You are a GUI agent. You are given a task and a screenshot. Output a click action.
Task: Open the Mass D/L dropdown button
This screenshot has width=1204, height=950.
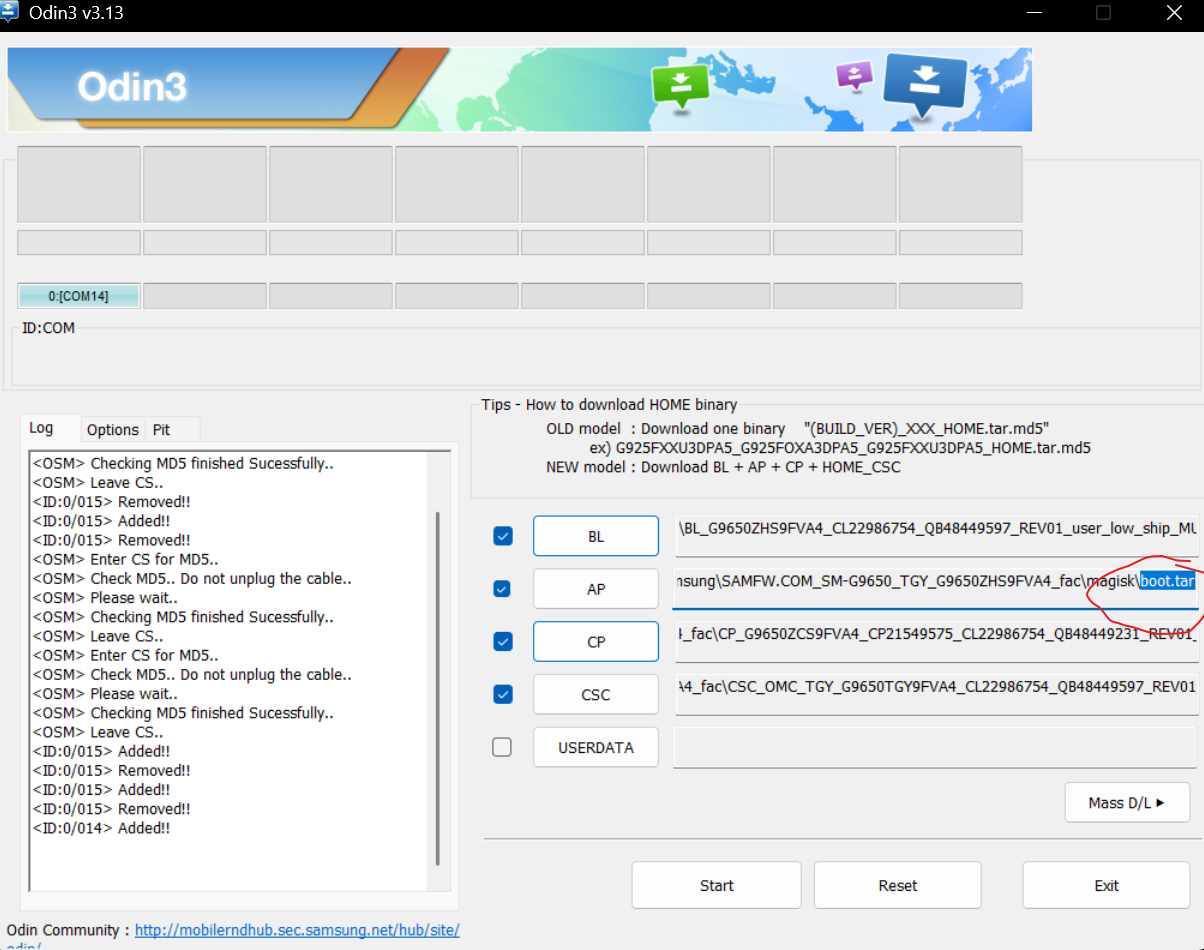click(1127, 802)
